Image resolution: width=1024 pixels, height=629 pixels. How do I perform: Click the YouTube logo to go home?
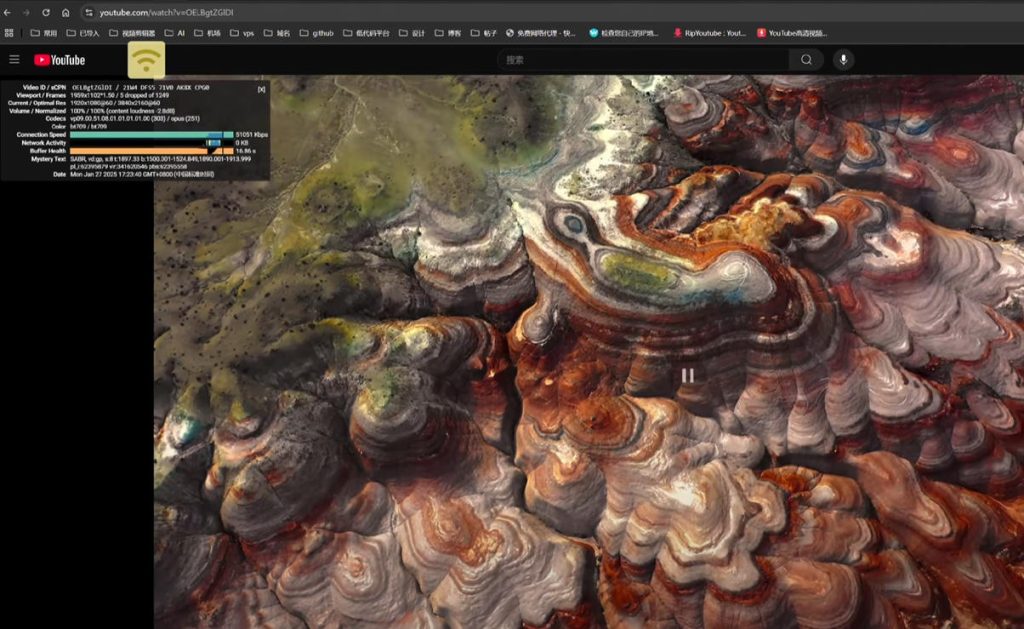pyautogui.click(x=59, y=60)
